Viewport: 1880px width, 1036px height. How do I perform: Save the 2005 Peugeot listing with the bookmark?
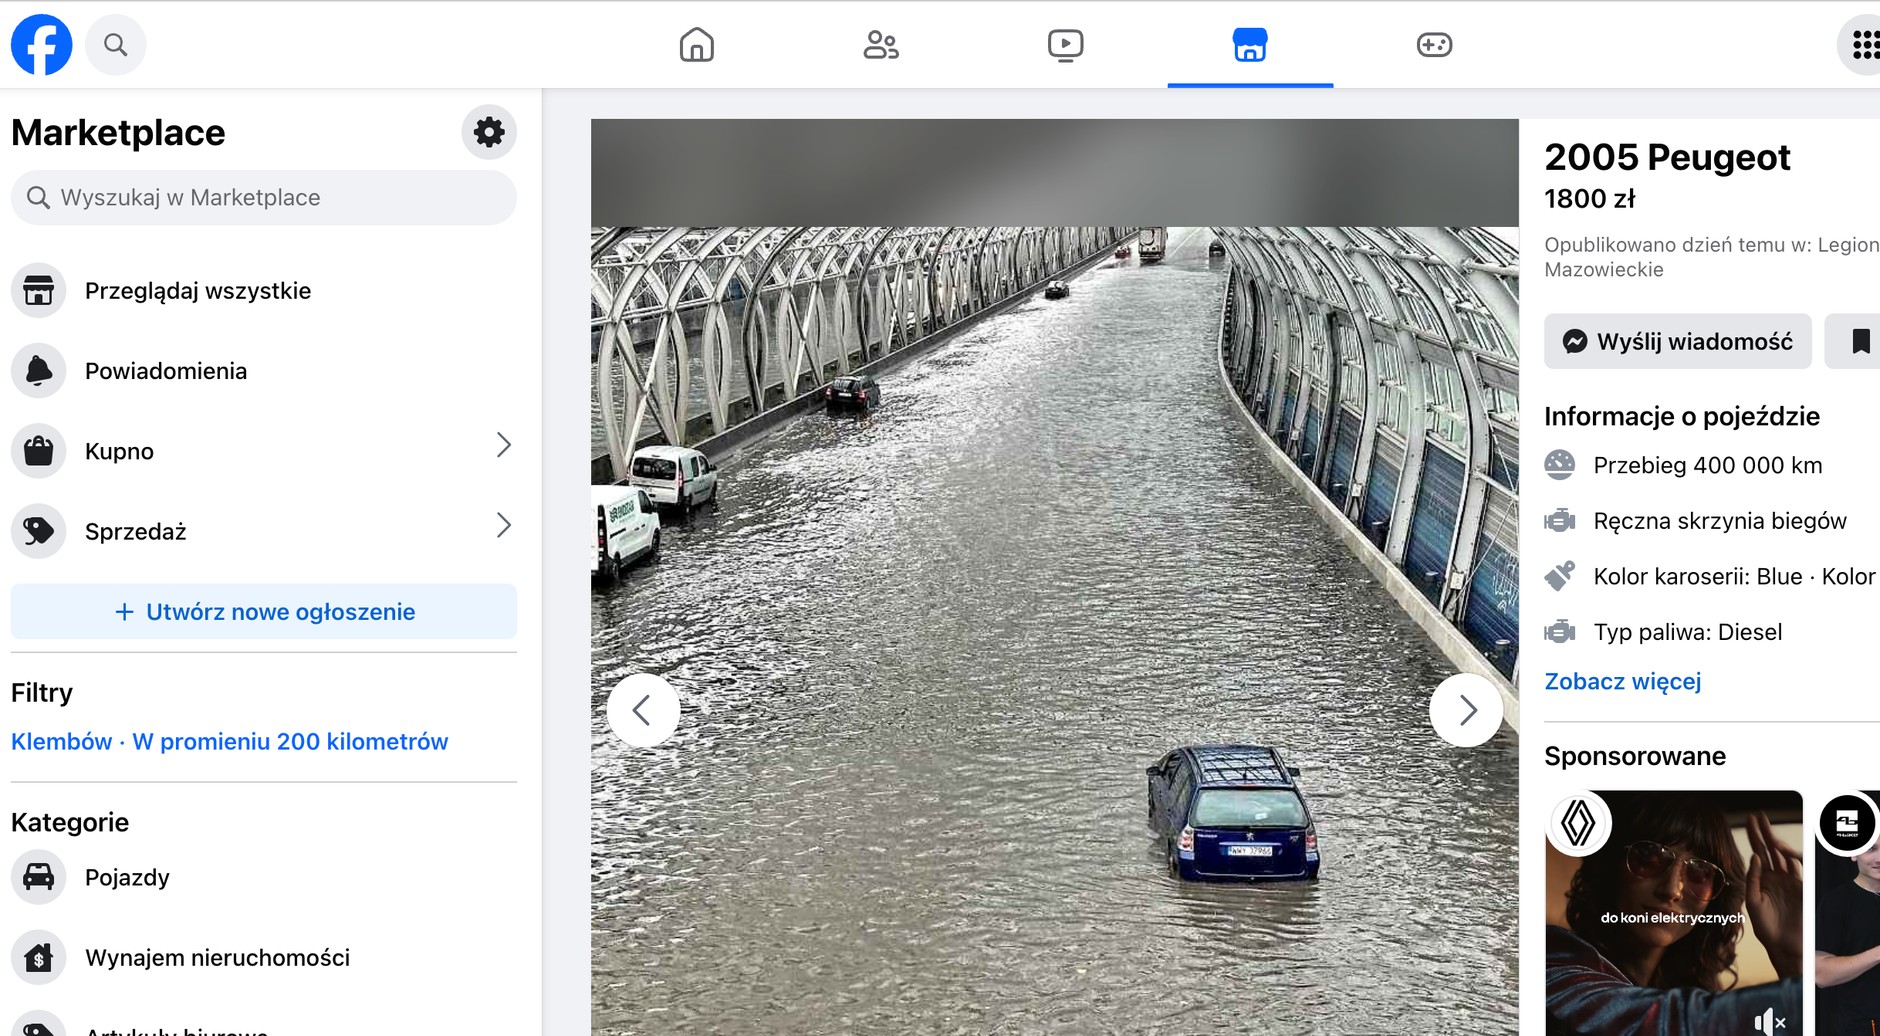(1862, 341)
